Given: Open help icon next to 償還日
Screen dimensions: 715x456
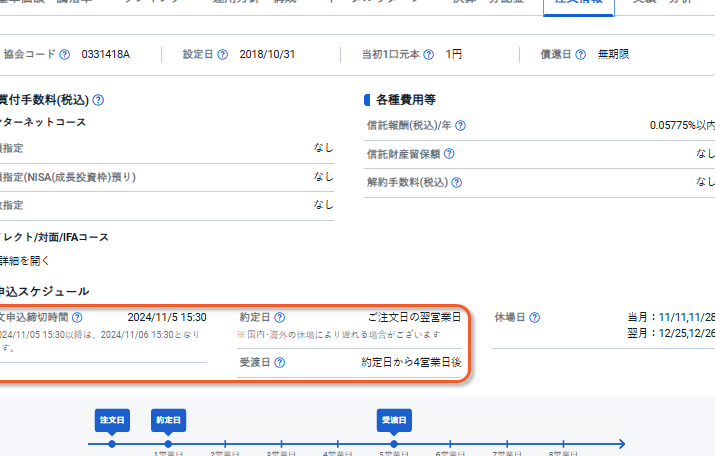Looking at the screenshot, I should pos(580,55).
